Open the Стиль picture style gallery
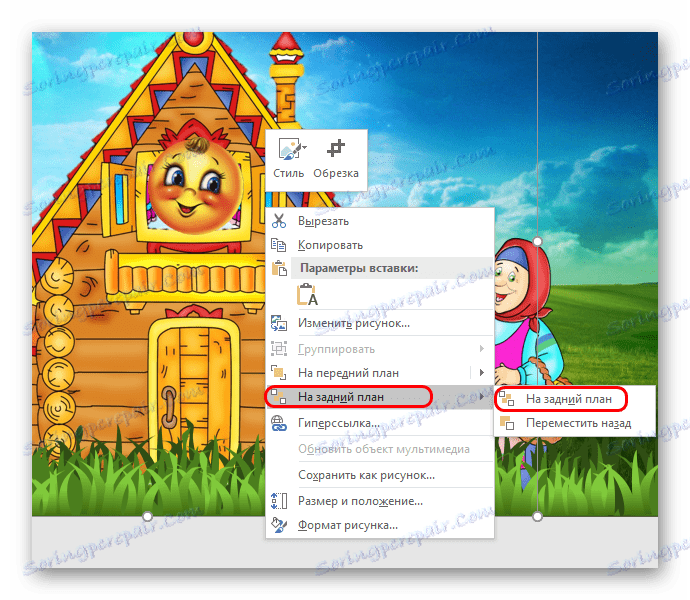This screenshot has height=600, width=690. tap(289, 158)
